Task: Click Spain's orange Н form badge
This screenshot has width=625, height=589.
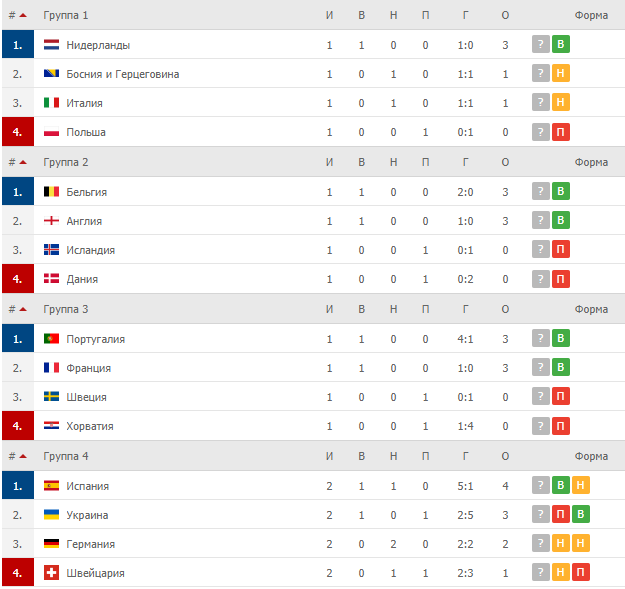Action: coord(581,486)
